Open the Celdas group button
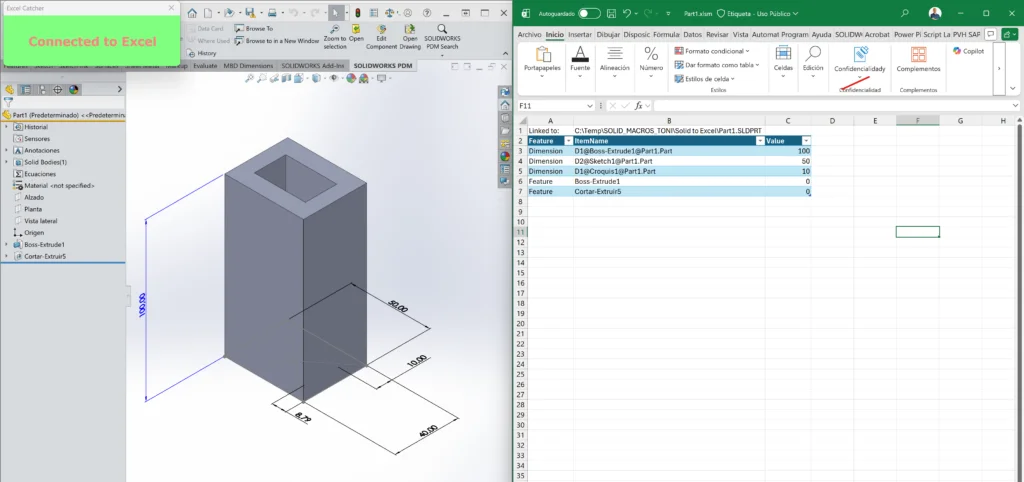The width and height of the screenshot is (1024, 482). coord(783,62)
